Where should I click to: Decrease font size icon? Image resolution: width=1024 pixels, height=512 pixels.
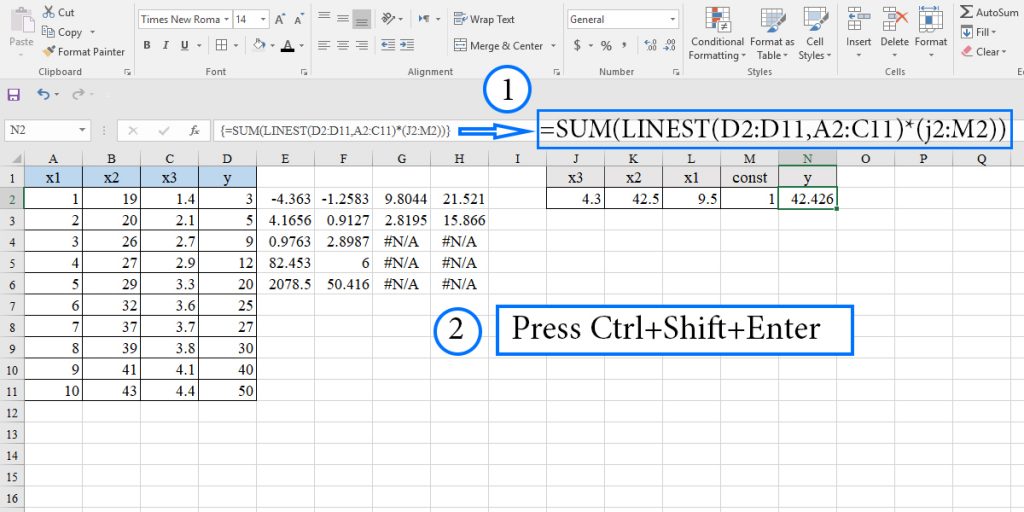(x=299, y=20)
